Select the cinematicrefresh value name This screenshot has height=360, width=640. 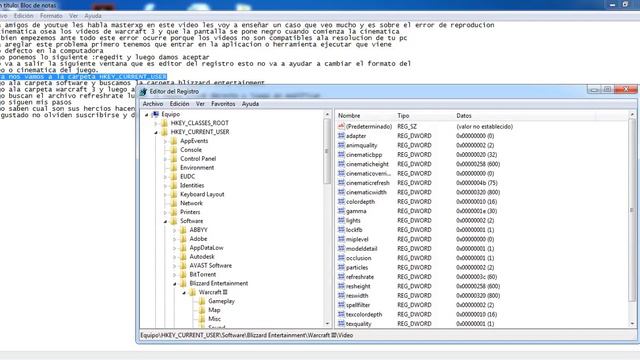tap(367, 183)
